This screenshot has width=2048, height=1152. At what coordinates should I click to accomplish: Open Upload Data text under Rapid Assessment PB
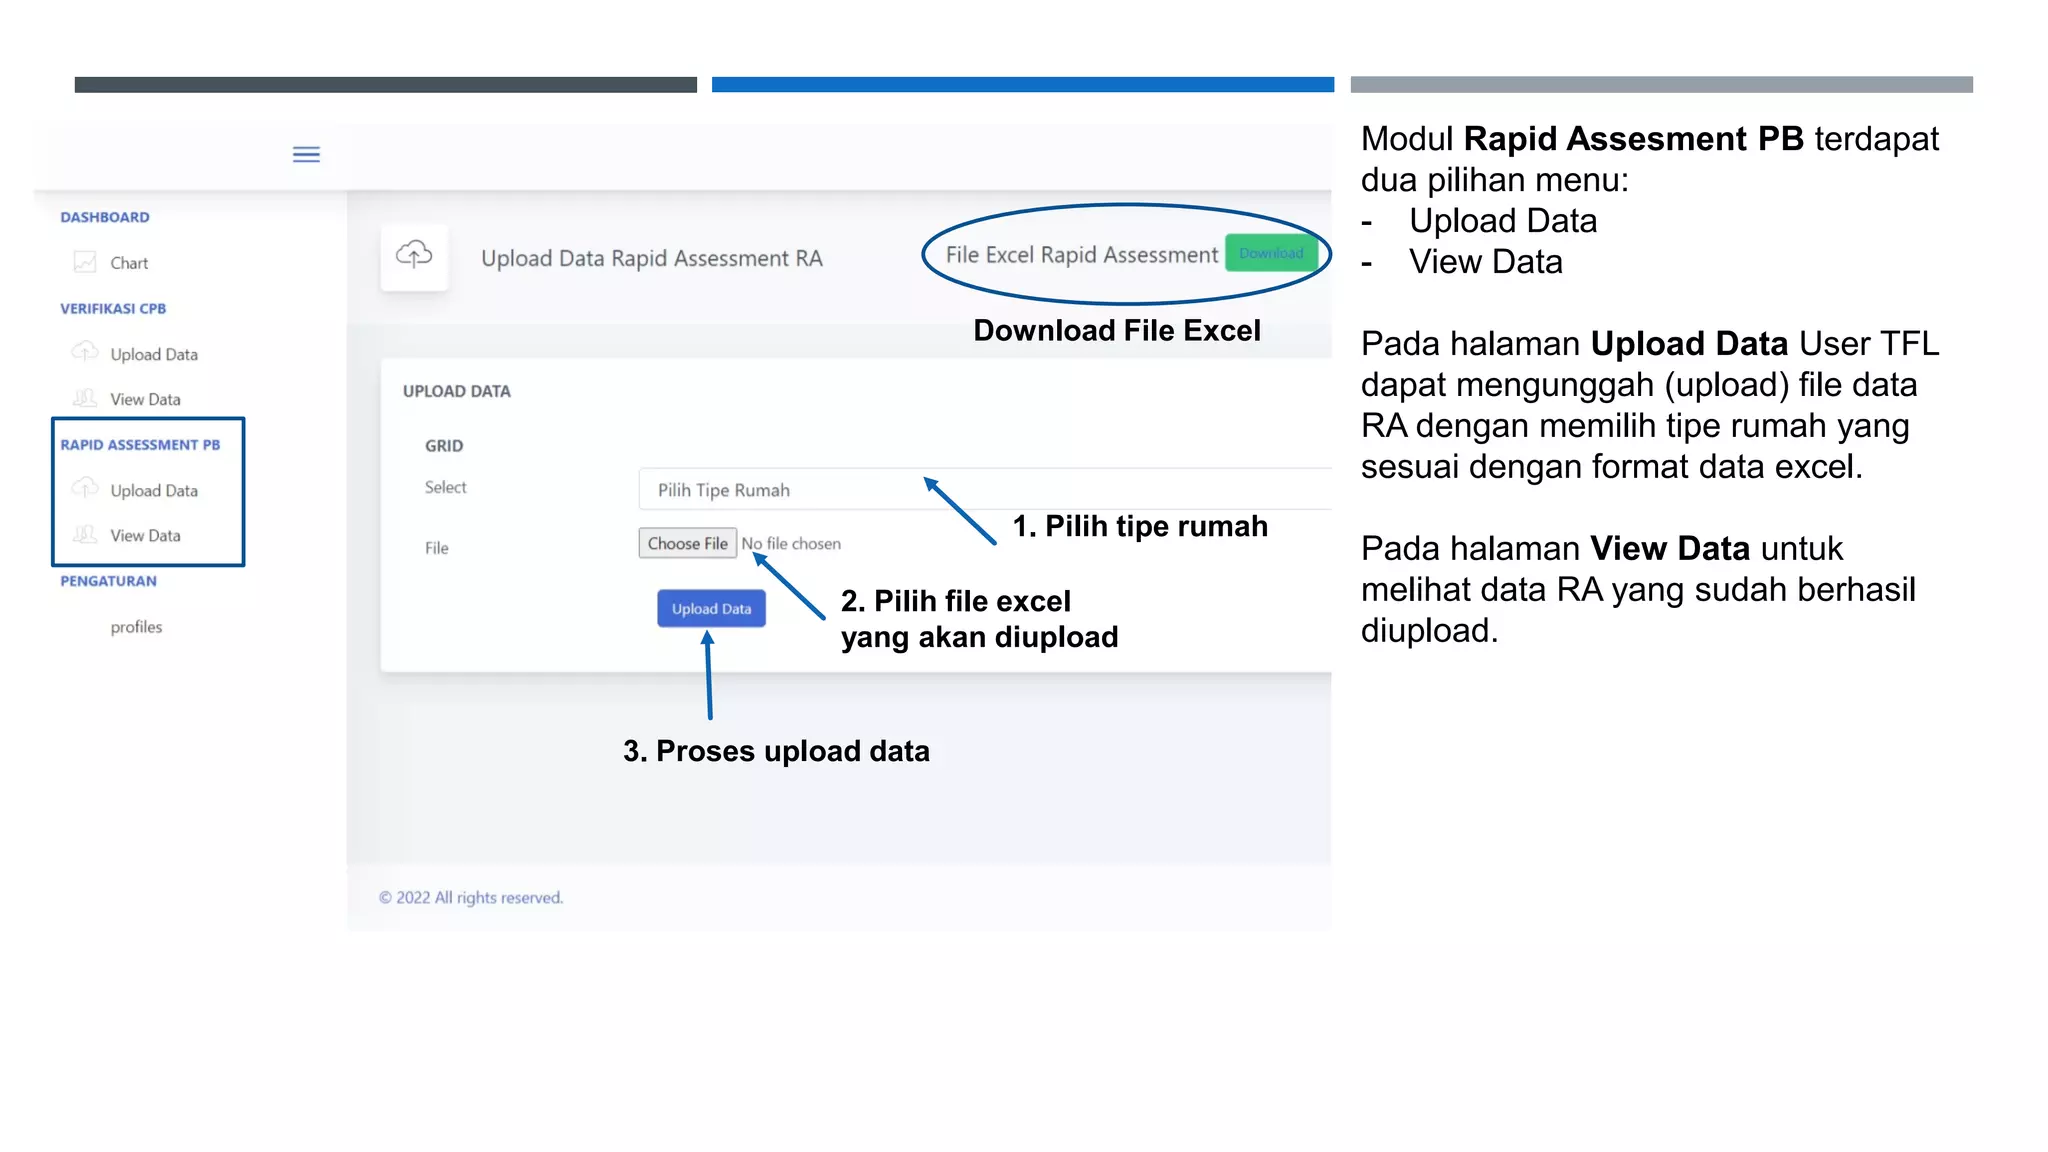pyautogui.click(x=154, y=490)
